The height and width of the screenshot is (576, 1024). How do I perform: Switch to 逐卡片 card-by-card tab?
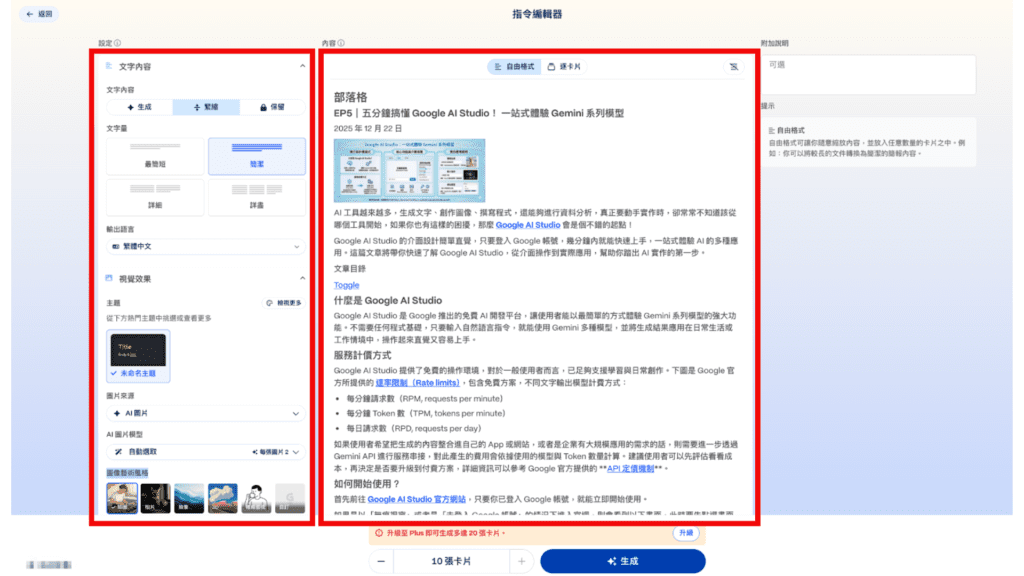point(565,67)
